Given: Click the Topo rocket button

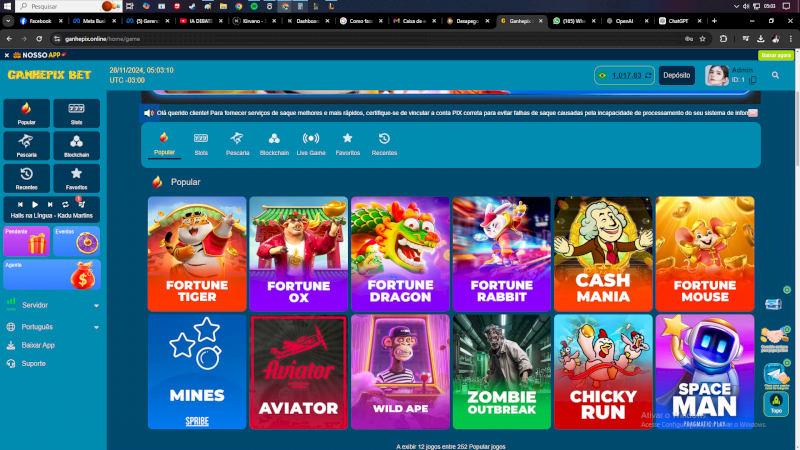Looking at the screenshot, I should (776, 404).
